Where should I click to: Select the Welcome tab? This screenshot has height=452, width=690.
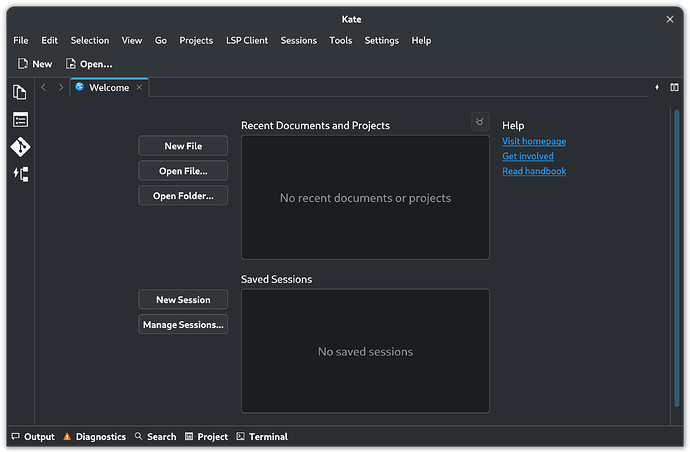click(109, 88)
